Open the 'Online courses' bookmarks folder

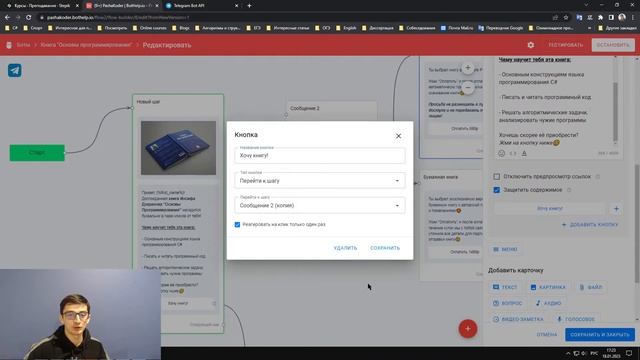(150, 28)
